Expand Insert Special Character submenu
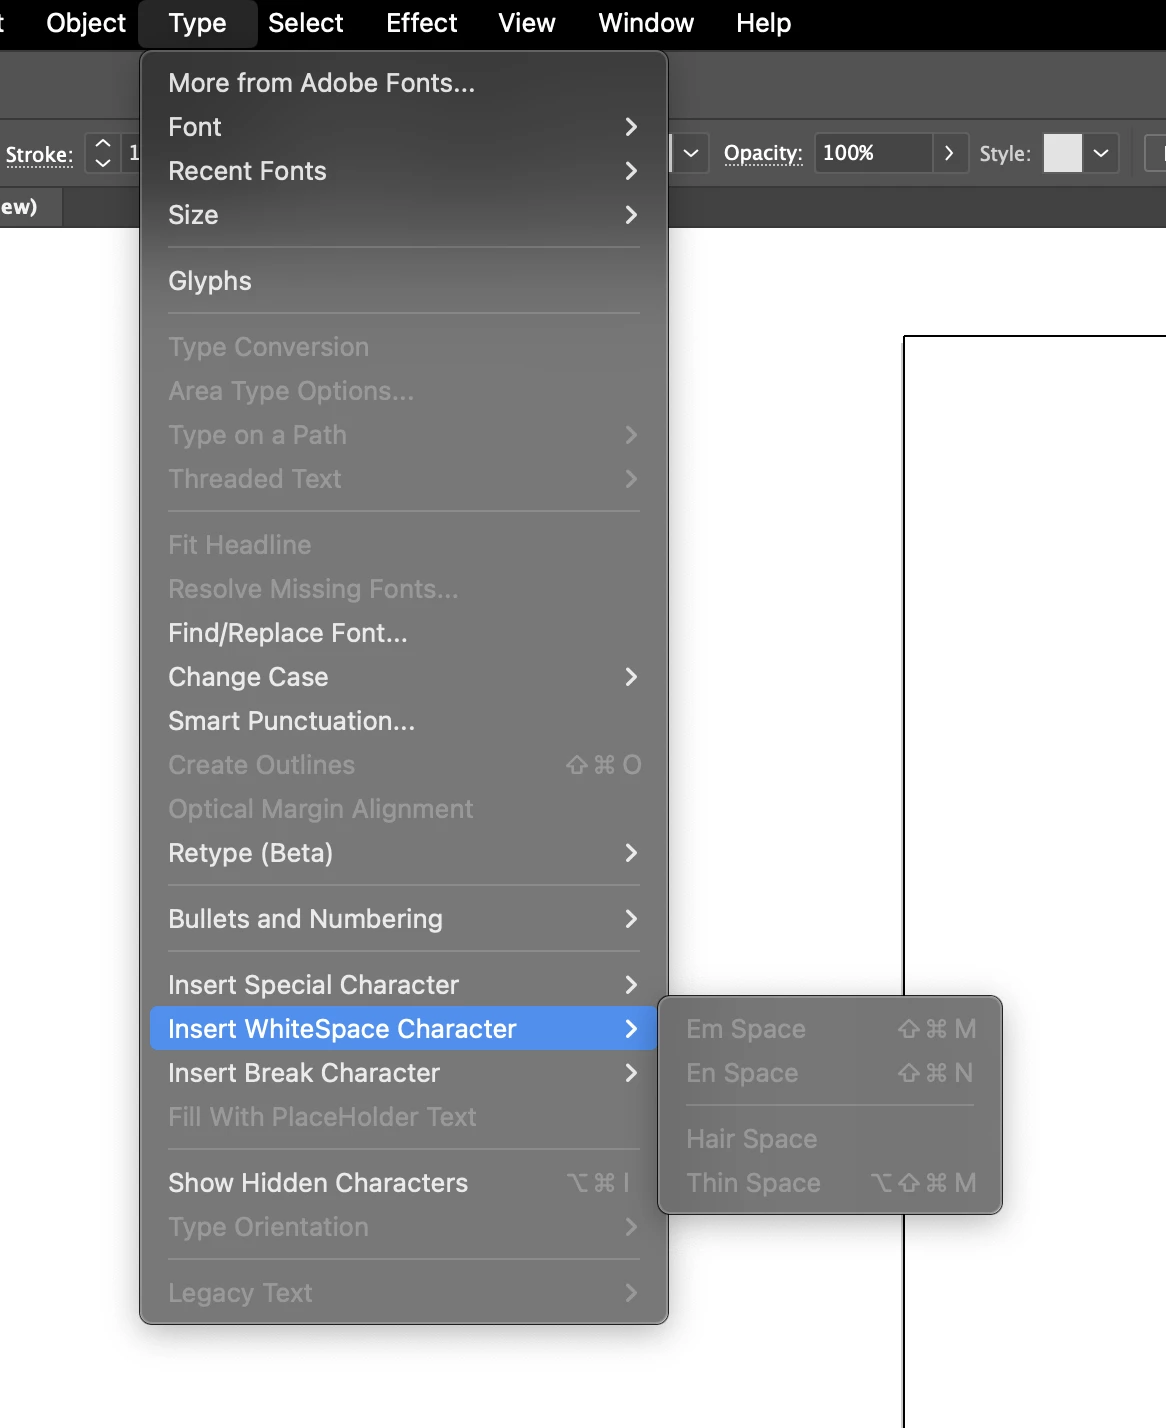The height and width of the screenshot is (1428, 1166). (403, 985)
